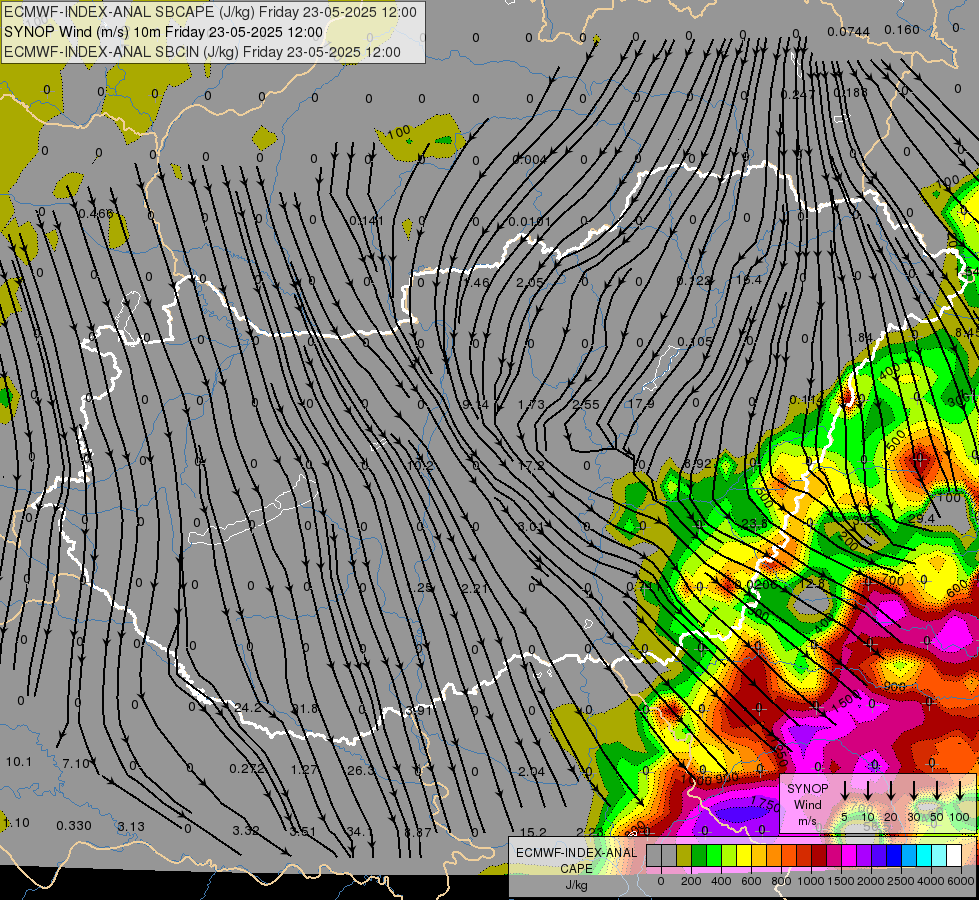Click the 200 tick label on colour scale
This screenshot has height=900, width=979.
point(691,881)
